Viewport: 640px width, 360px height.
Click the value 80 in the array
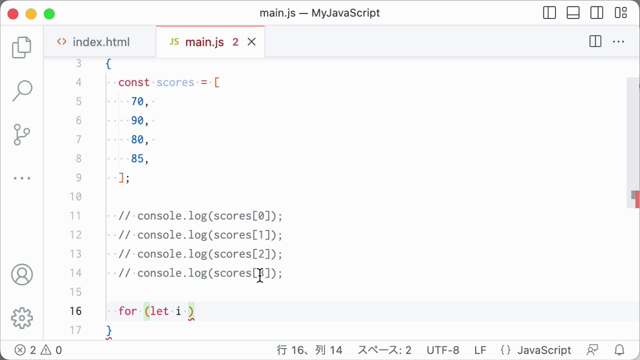click(x=137, y=140)
